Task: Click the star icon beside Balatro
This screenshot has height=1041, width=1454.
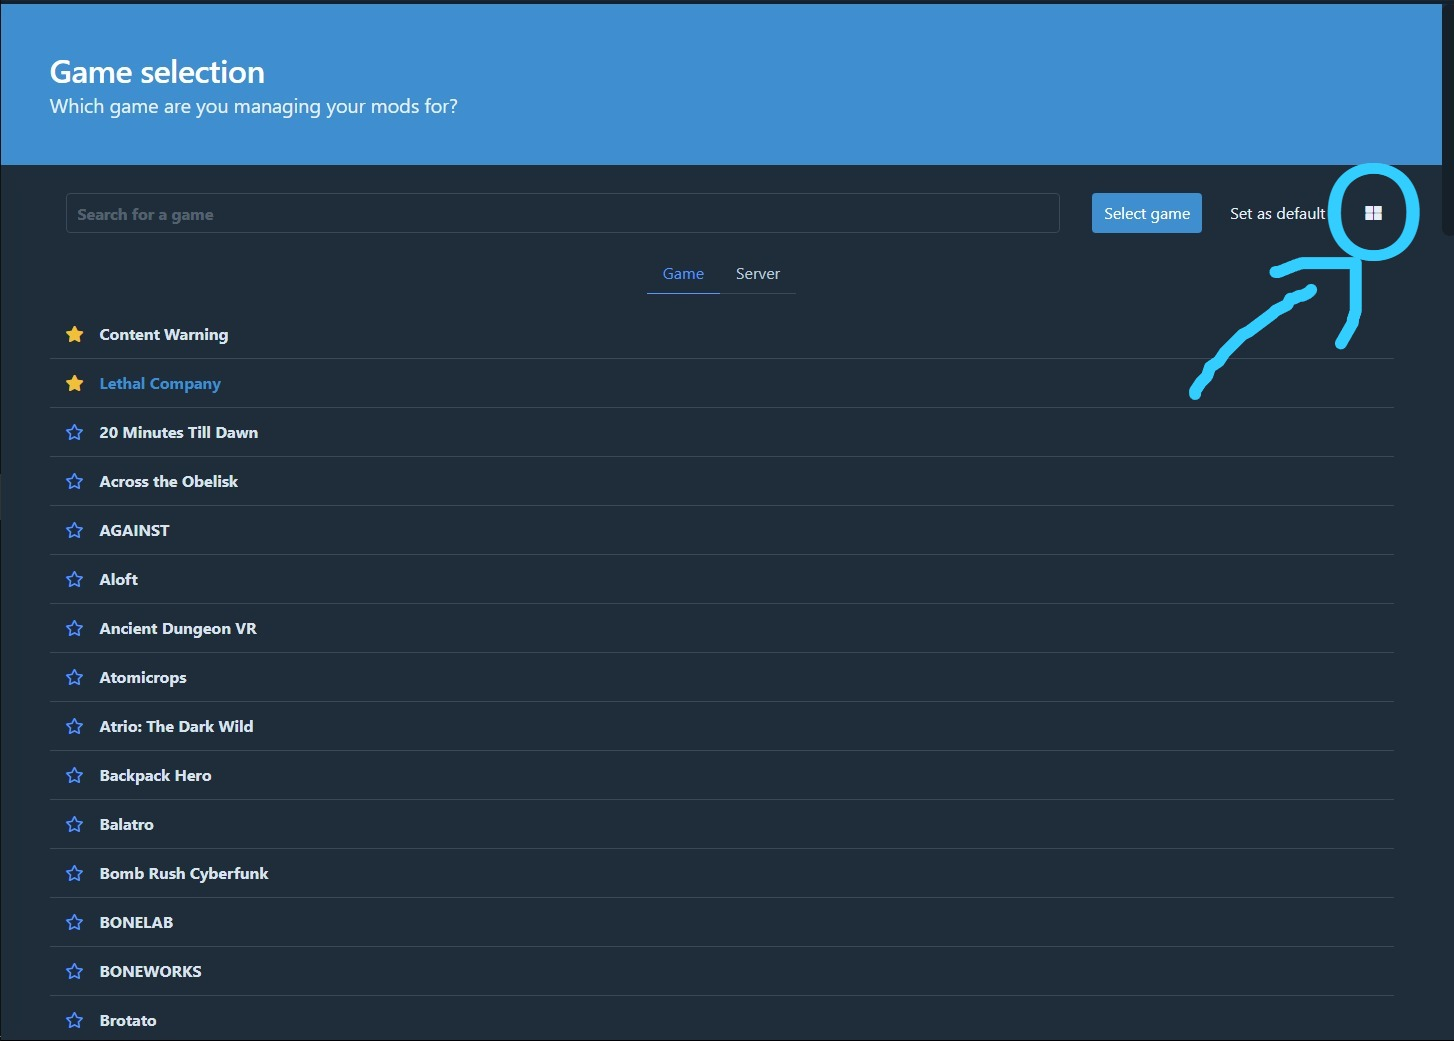Action: 74,824
